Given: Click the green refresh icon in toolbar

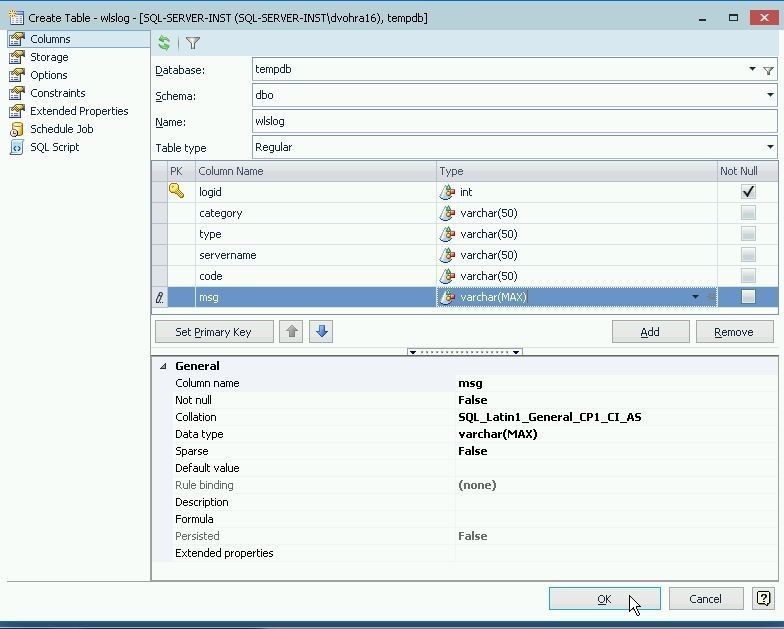Looking at the screenshot, I should [x=164, y=43].
